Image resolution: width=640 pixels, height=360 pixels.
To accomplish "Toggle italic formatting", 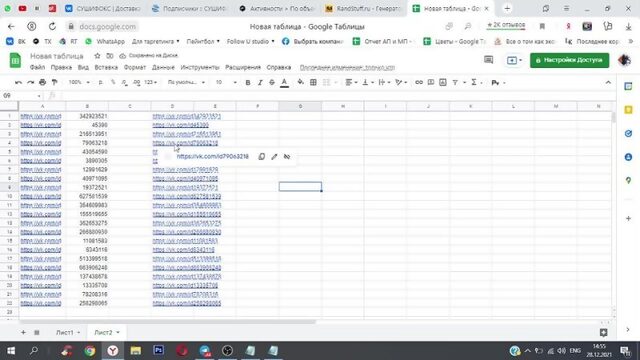I will click(x=260, y=82).
